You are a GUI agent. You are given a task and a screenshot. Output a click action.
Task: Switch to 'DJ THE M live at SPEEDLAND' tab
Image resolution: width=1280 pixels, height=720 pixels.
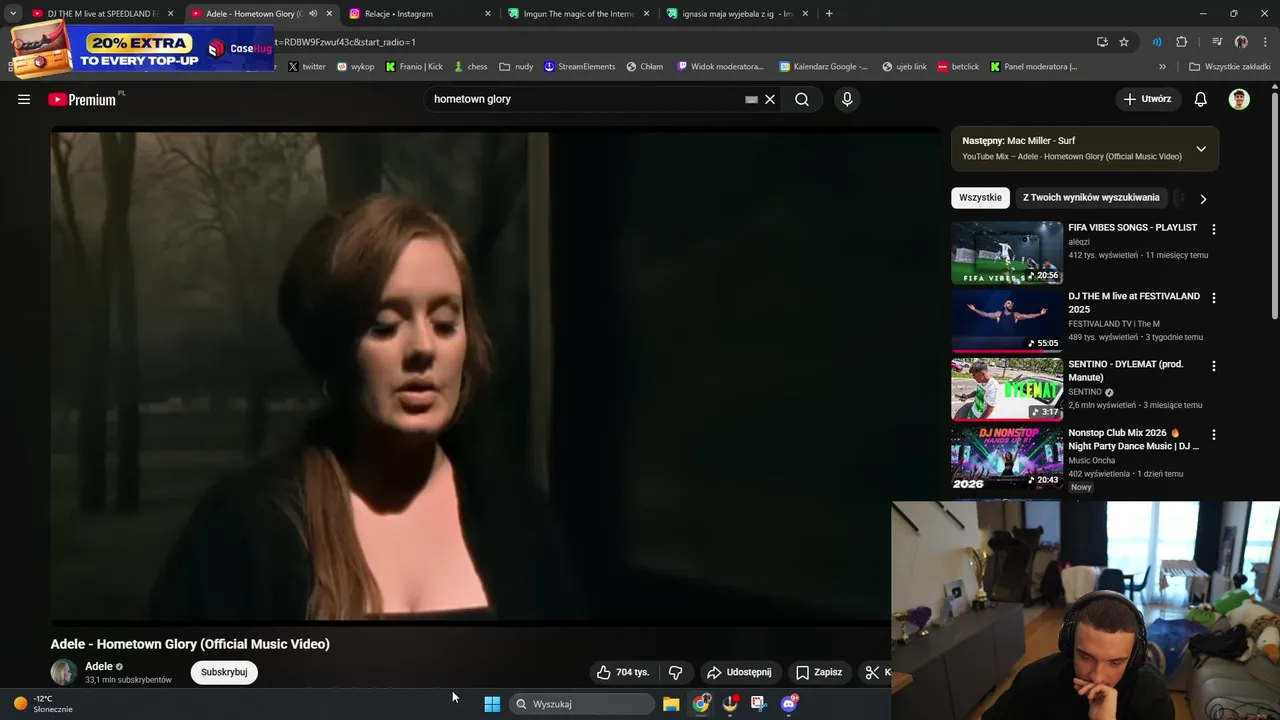pos(102,14)
